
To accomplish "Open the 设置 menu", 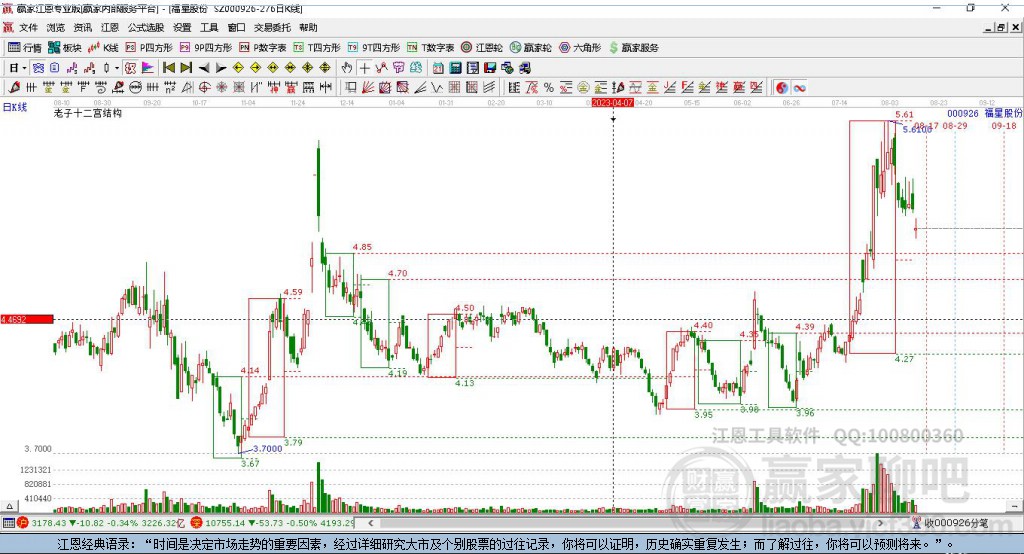I will [x=182, y=27].
